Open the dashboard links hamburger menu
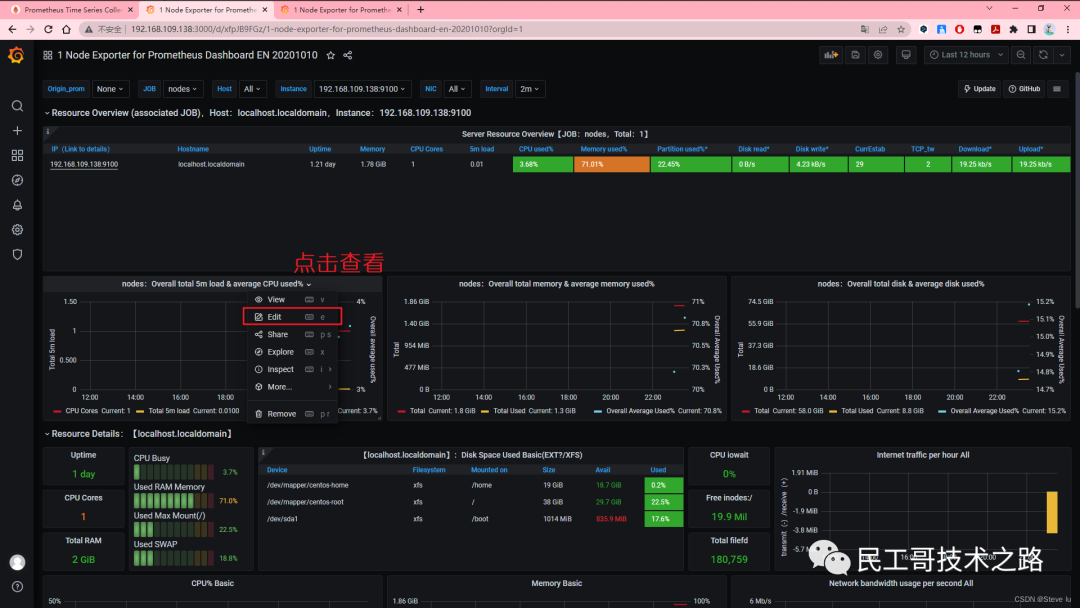1080x608 pixels. point(1057,89)
